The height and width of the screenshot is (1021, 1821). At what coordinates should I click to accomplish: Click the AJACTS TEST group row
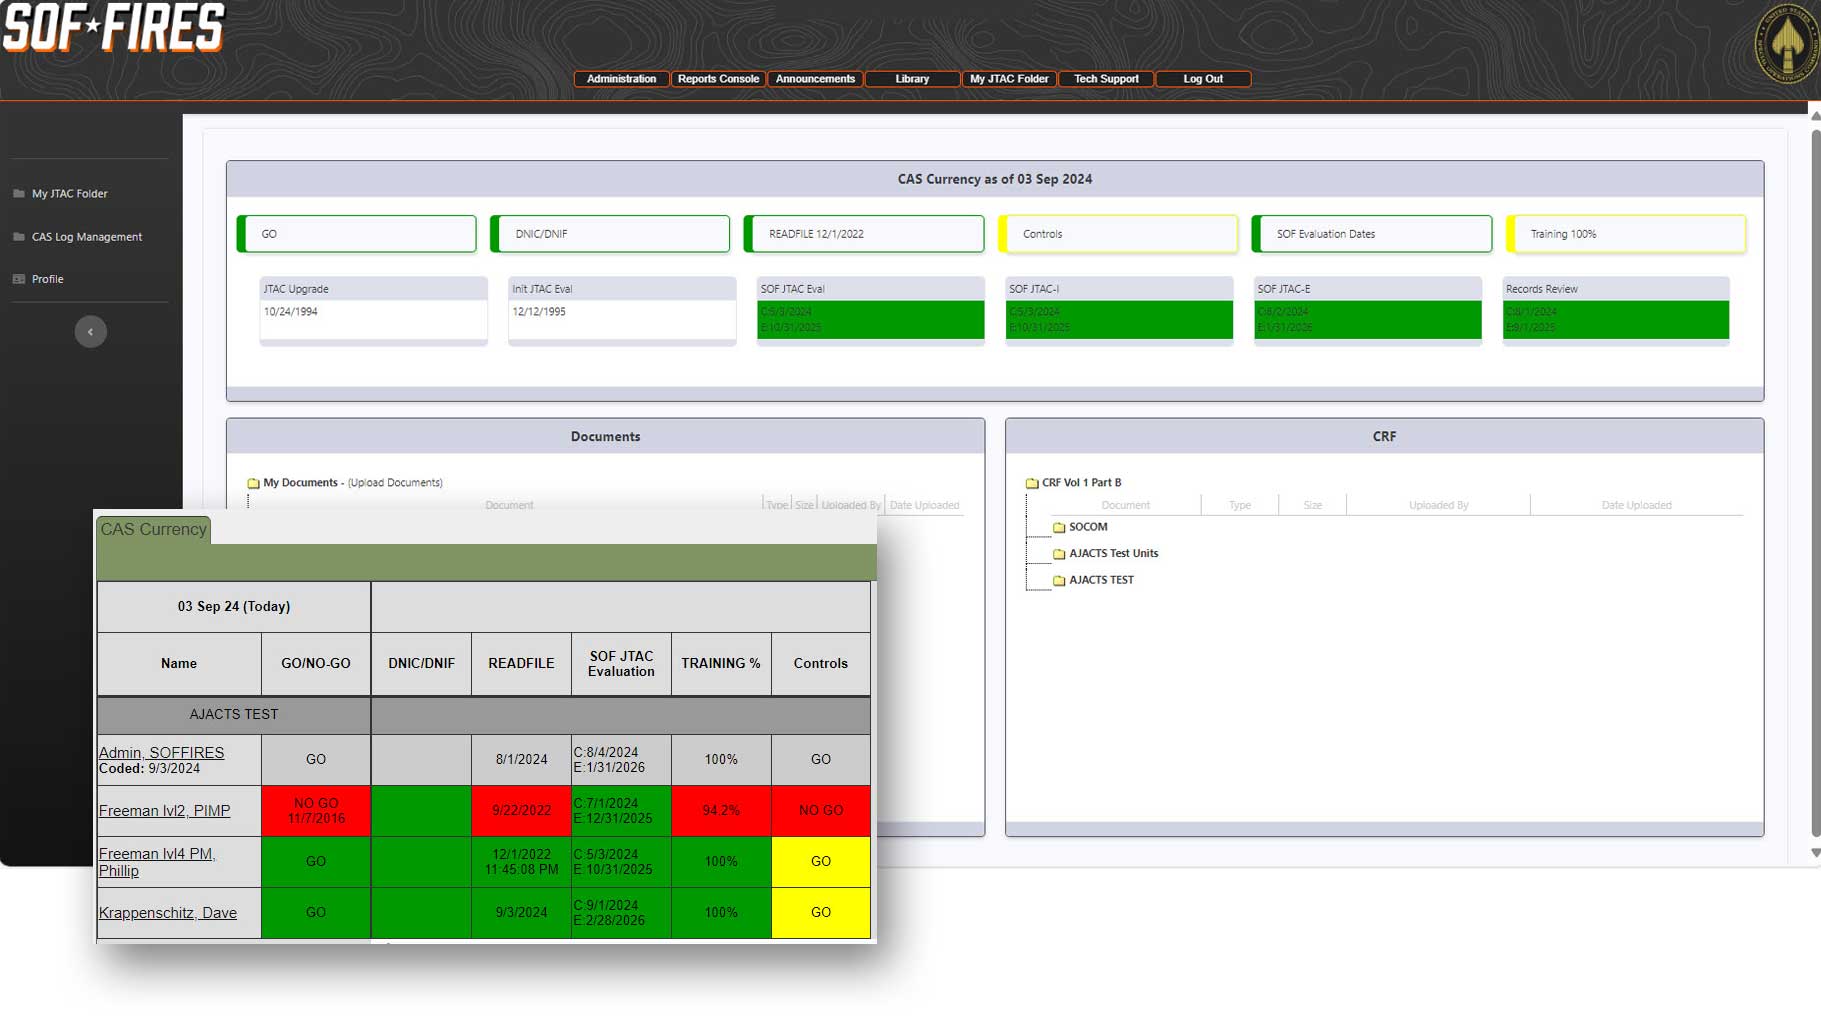[234, 715]
